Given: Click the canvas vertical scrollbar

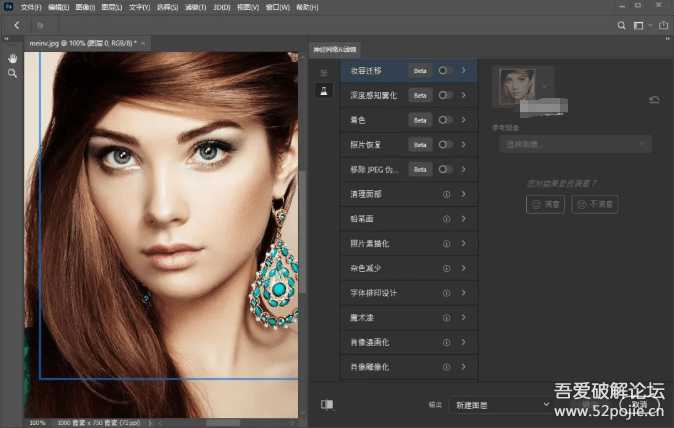Looking at the screenshot, I should [x=303, y=232].
